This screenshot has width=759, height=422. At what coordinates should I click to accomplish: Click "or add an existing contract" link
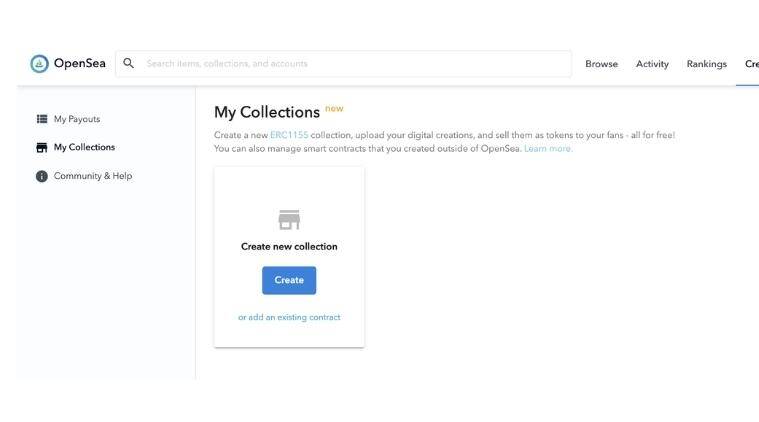289,317
